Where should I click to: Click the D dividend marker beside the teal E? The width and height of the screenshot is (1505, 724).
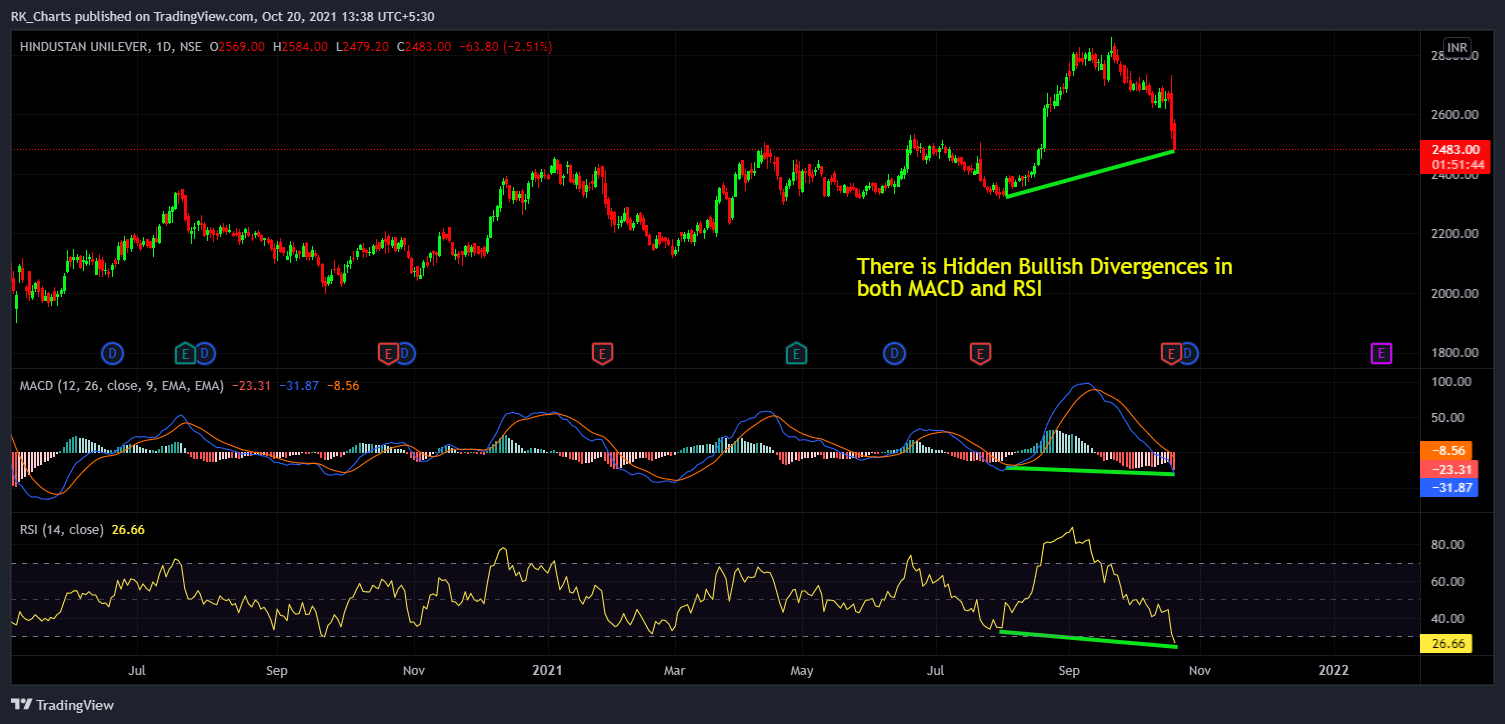(204, 352)
